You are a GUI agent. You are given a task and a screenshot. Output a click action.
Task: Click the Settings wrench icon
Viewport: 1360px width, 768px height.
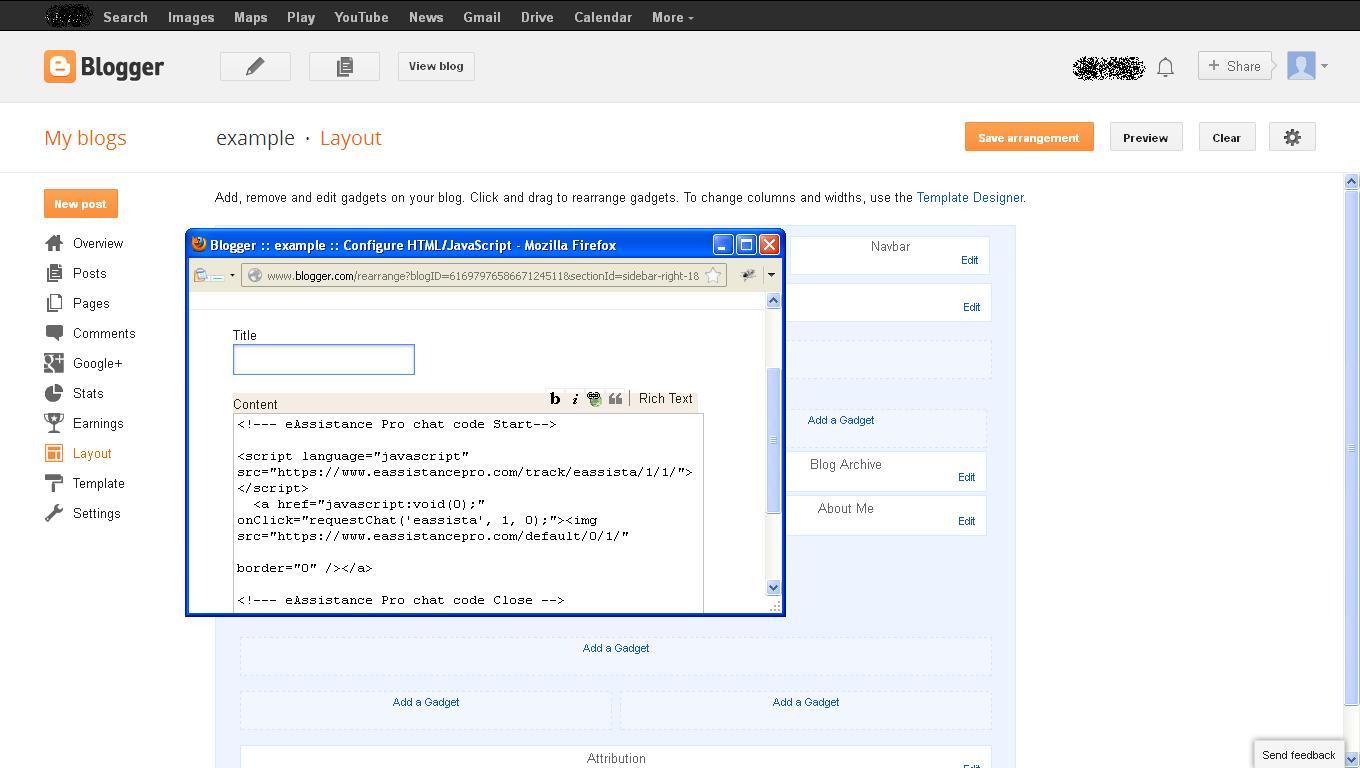[x=54, y=513]
